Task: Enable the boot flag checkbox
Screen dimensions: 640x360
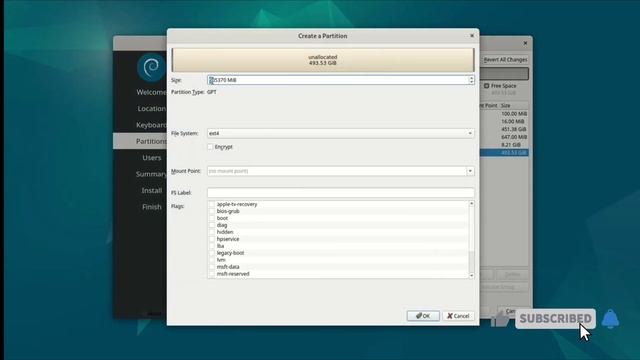Action: coord(211,218)
